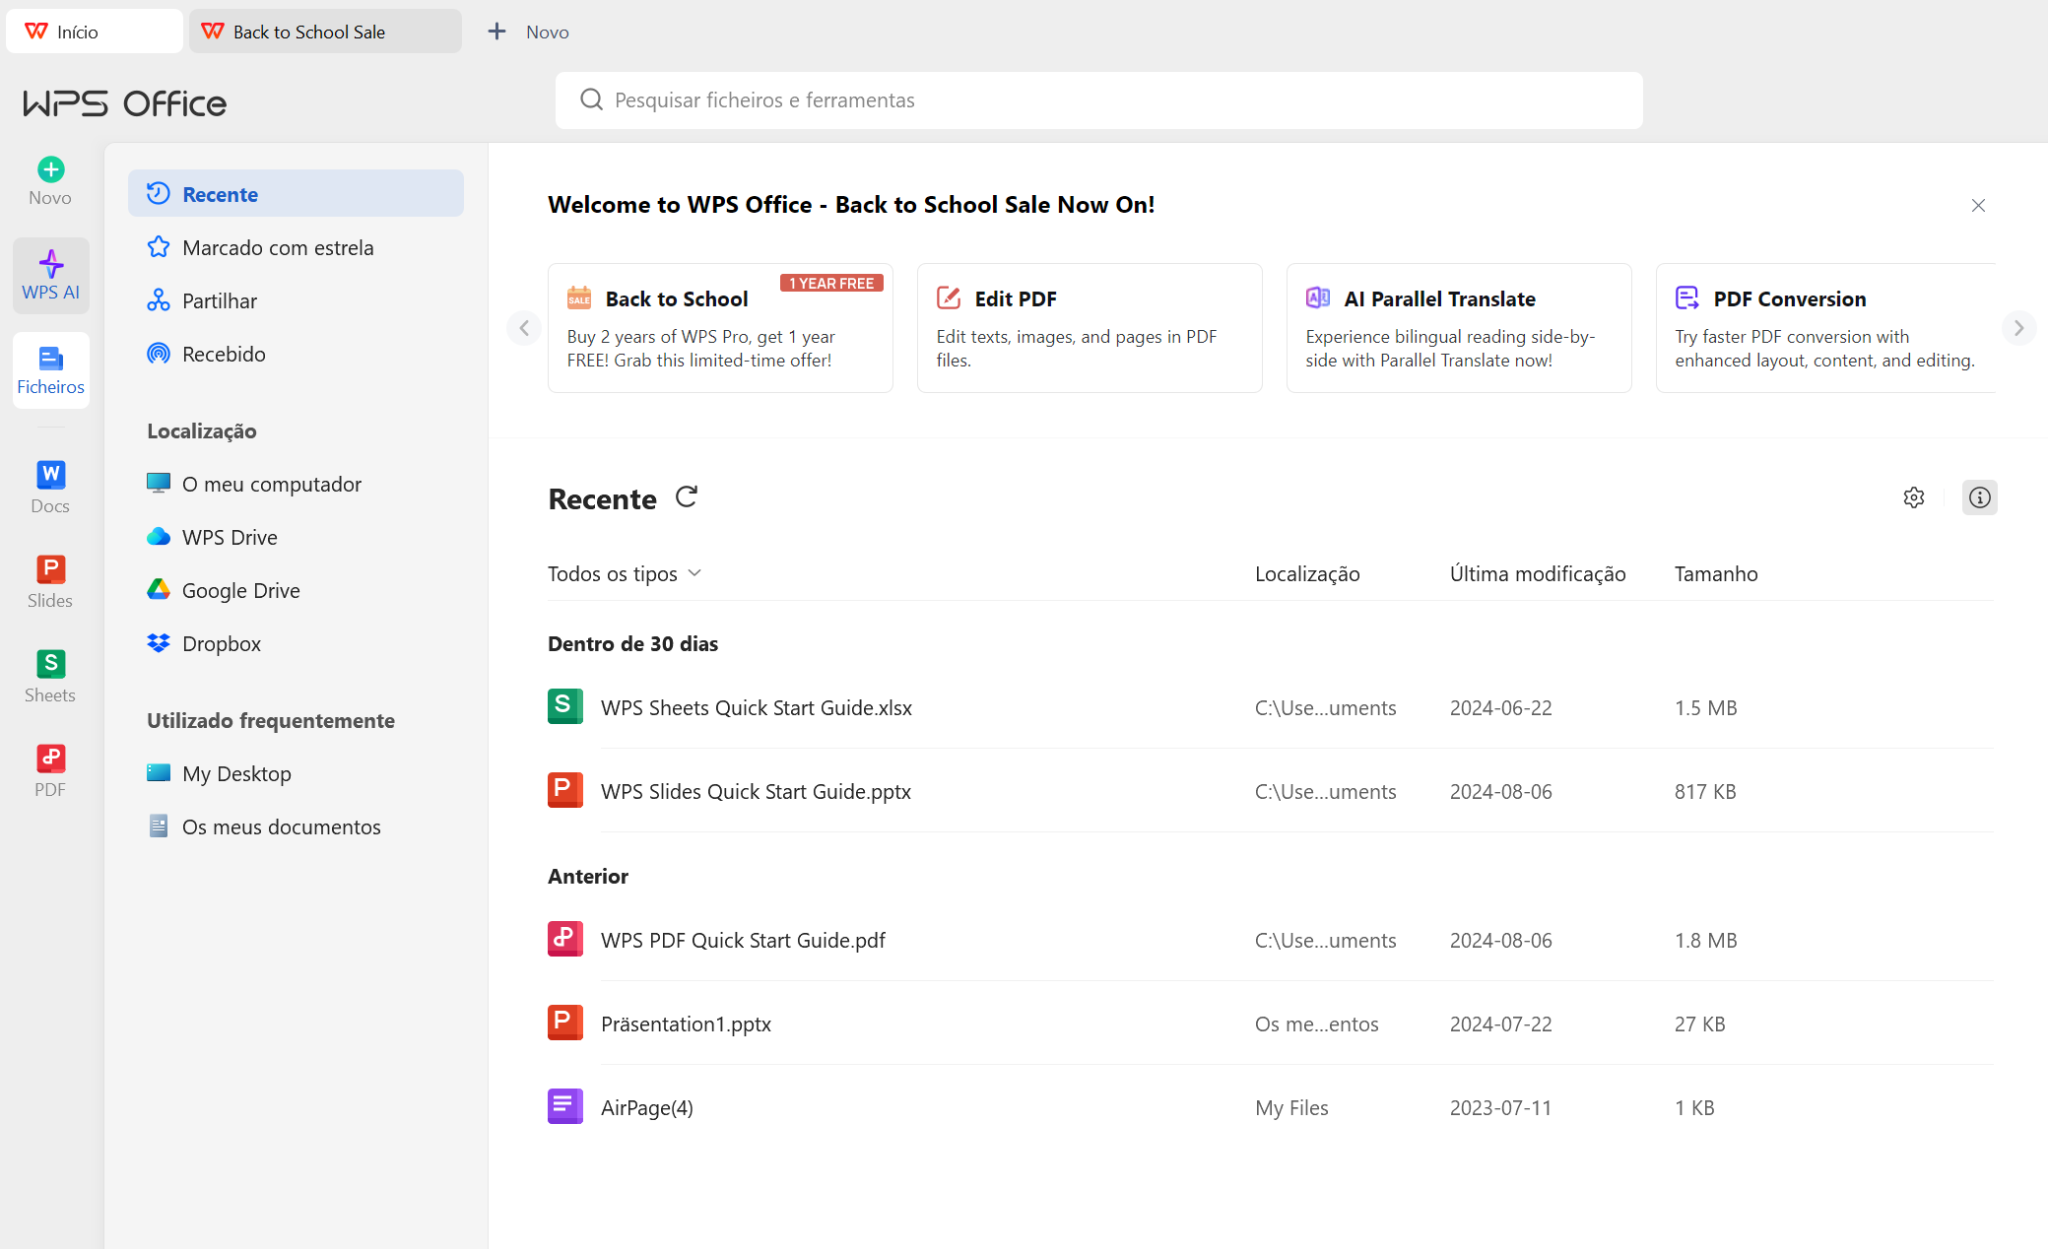2048x1249 pixels.
Task: Click the search magnifier icon
Action: 591,100
